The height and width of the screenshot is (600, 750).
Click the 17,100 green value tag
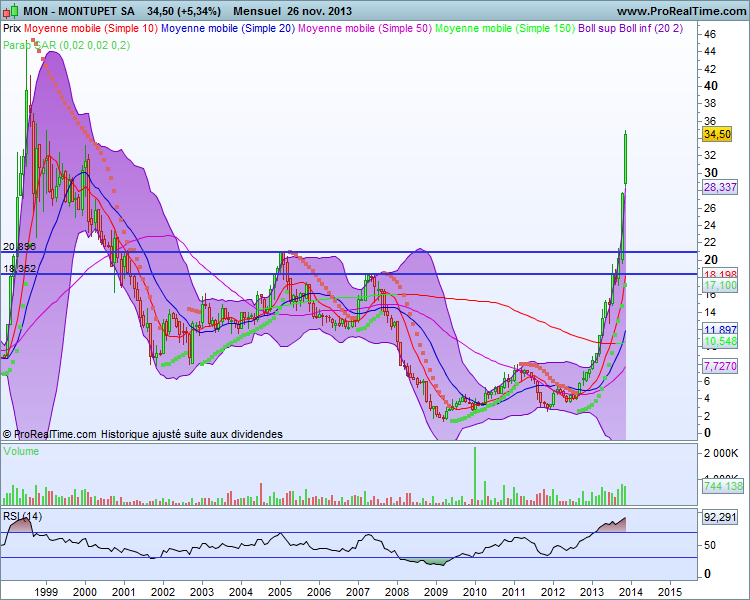(720, 286)
